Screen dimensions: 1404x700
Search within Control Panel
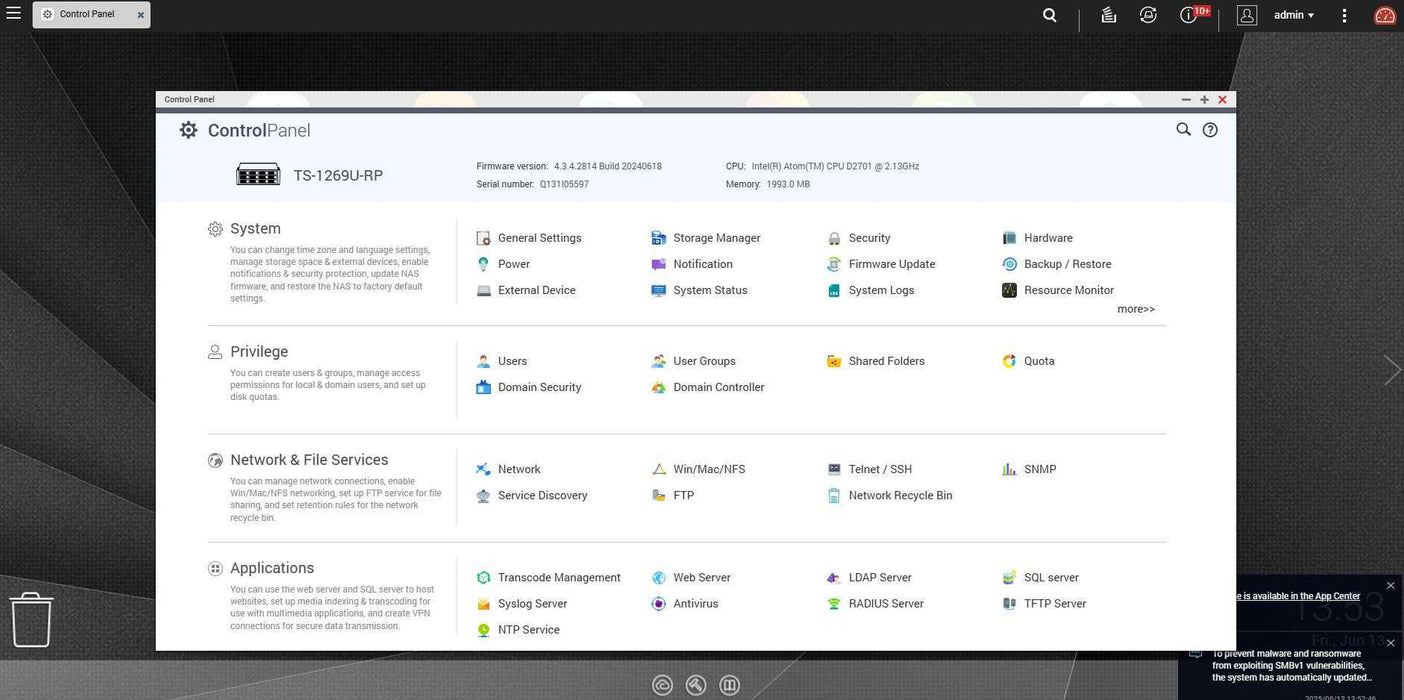(1183, 129)
